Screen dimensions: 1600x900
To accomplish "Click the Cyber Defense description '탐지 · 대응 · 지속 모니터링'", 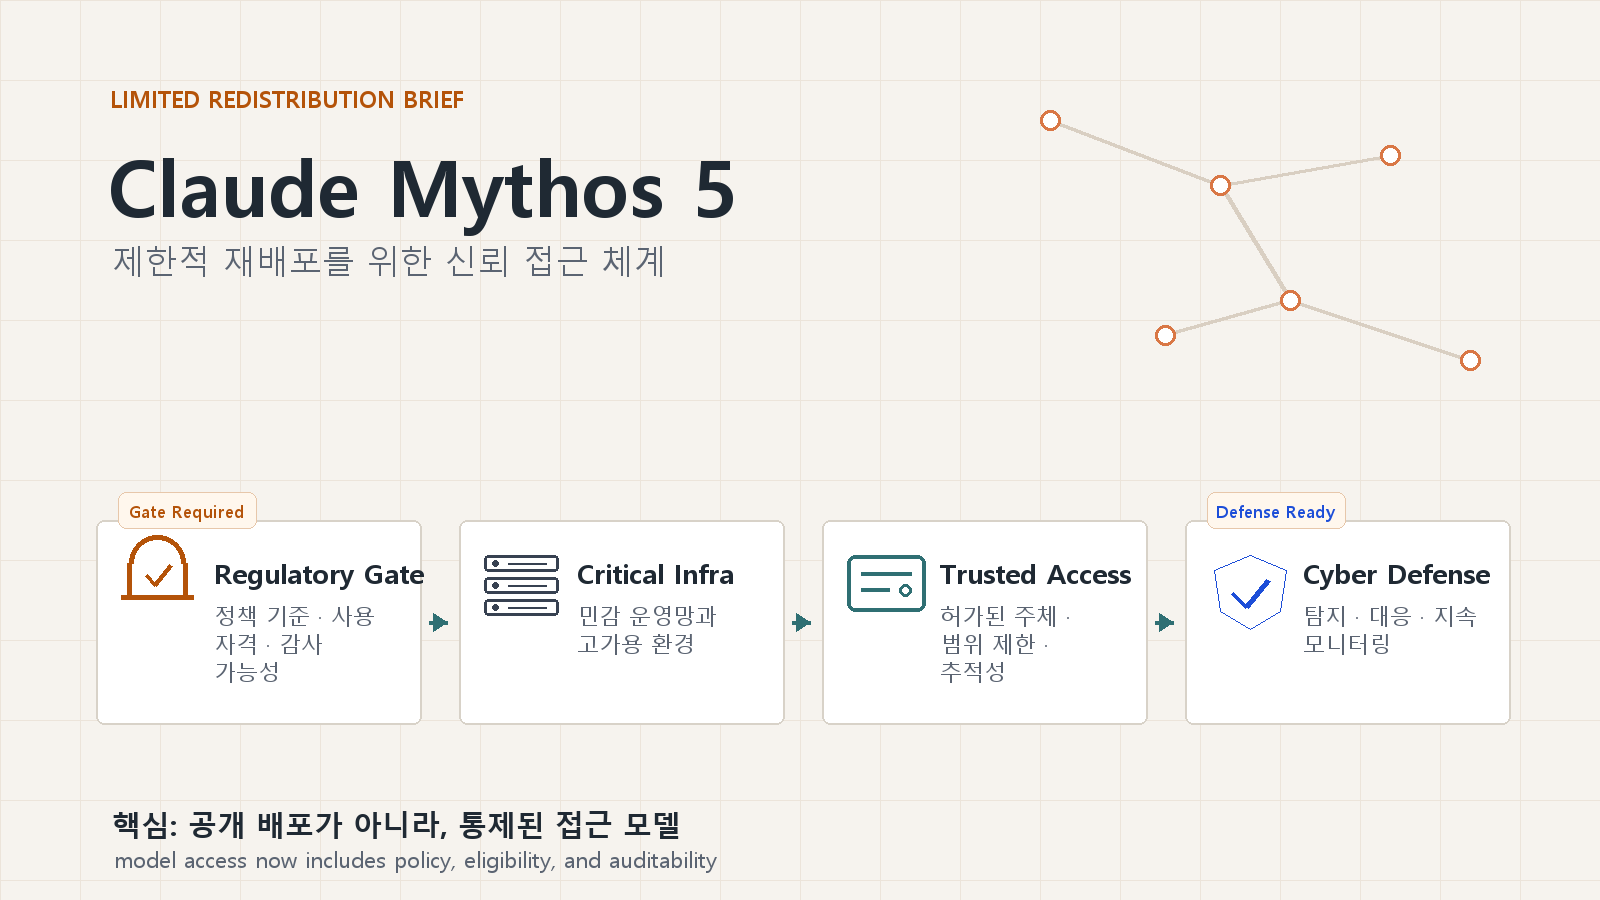I will [1390, 630].
